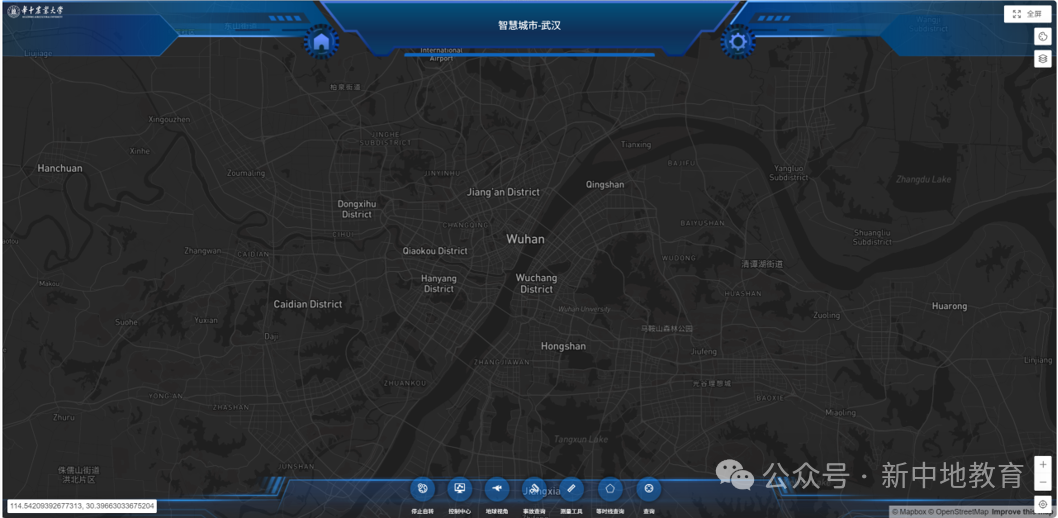Zoom out using the minus button
The image size is (1058, 518).
pyautogui.click(x=1042, y=482)
